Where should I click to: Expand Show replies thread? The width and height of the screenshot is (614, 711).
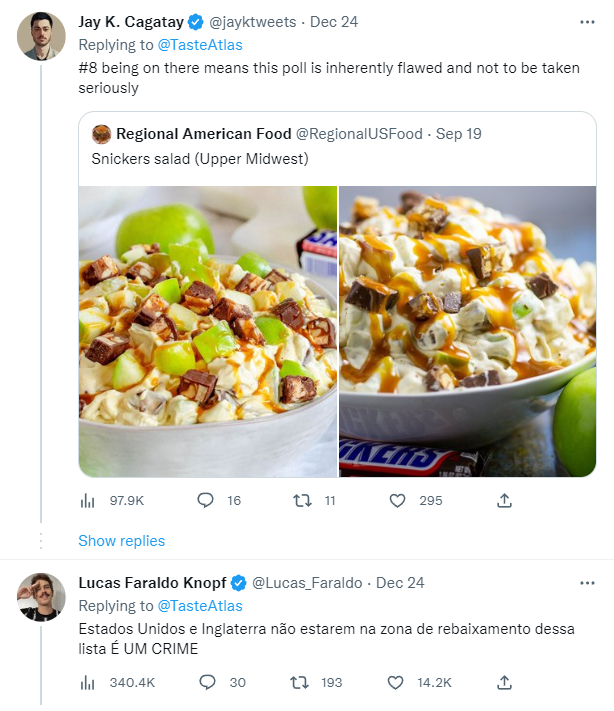tap(122, 541)
